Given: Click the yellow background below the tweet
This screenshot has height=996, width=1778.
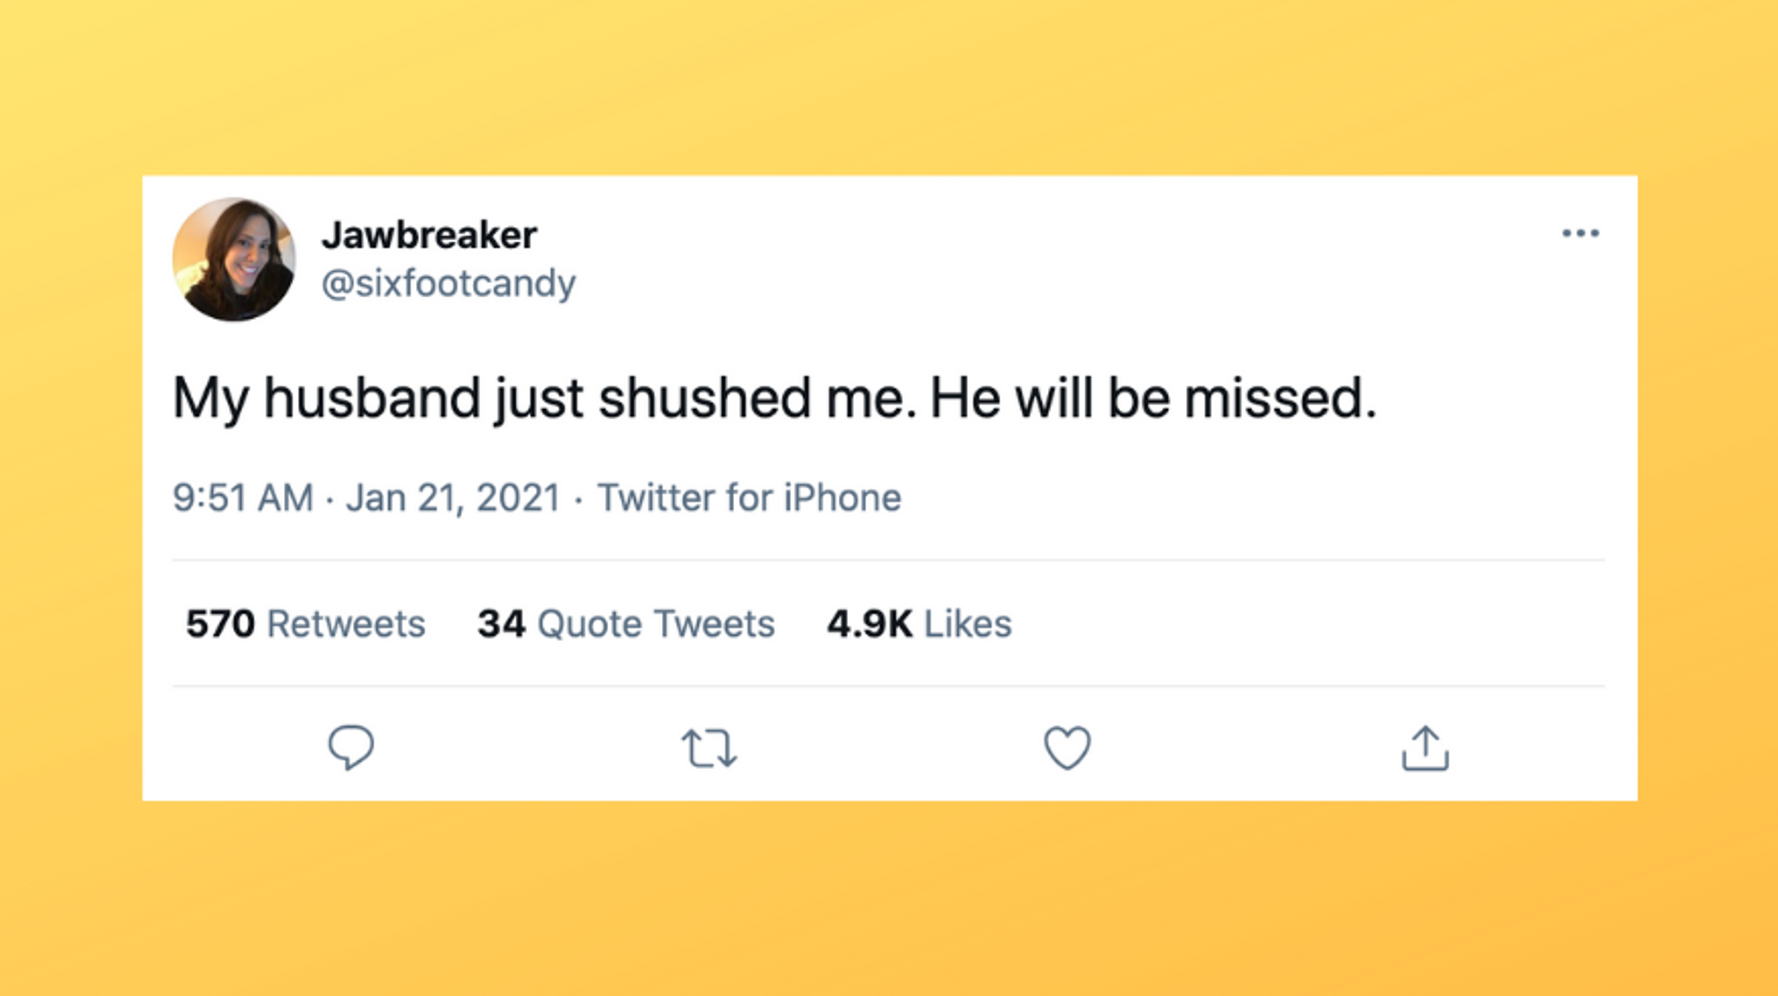Looking at the screenshot, I should pyautogui.click(x=889, y=900).
